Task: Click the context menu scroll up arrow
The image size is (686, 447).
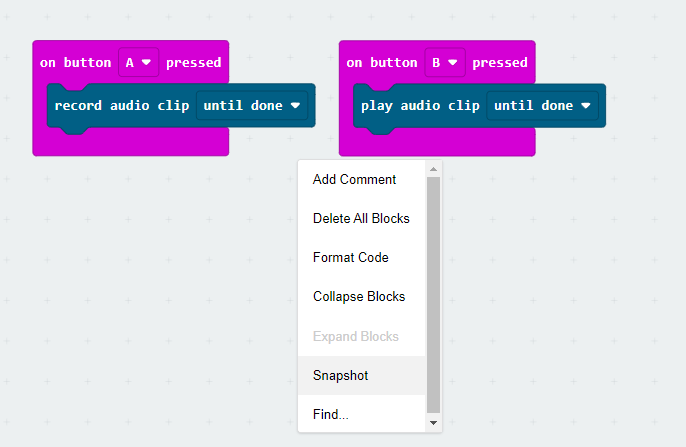Action: coord(433,169)
